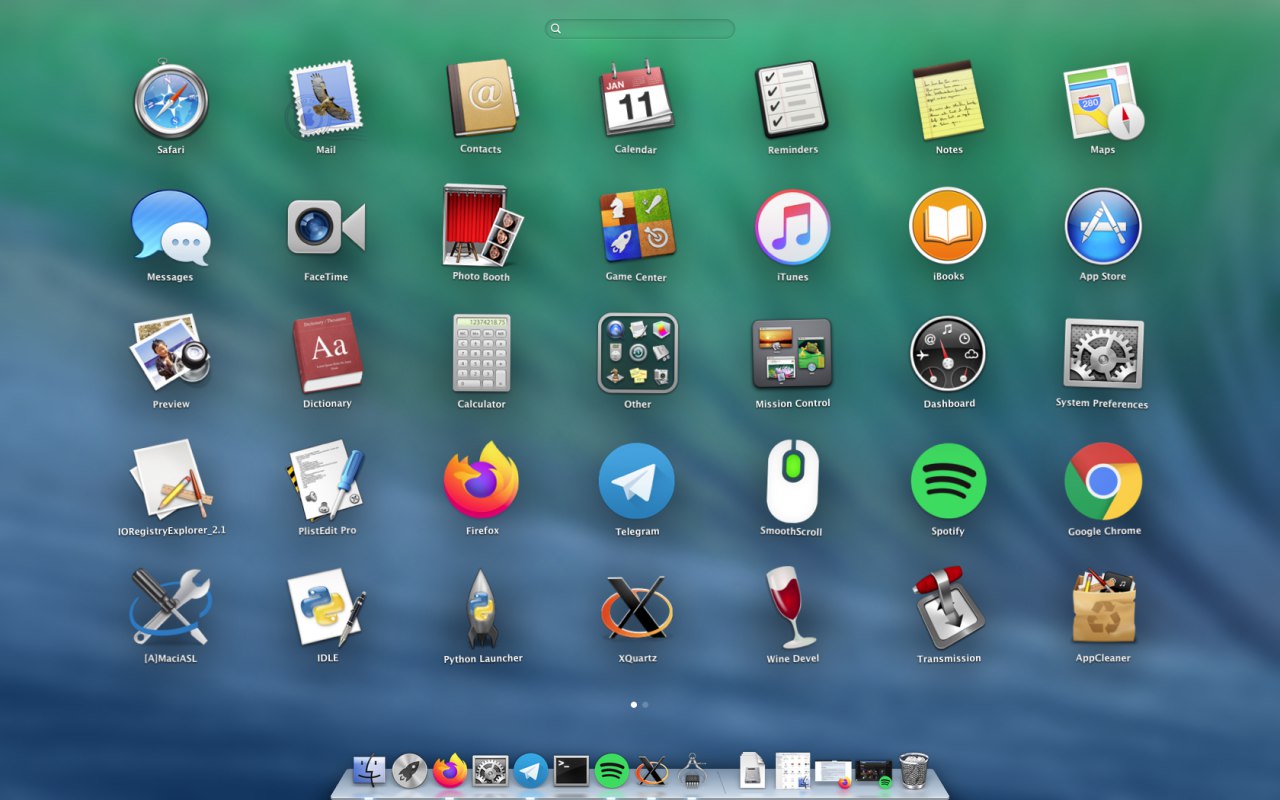
Task: Select the first Launchpad page dot
Action: pyautogui.click(x=634, y=704)
